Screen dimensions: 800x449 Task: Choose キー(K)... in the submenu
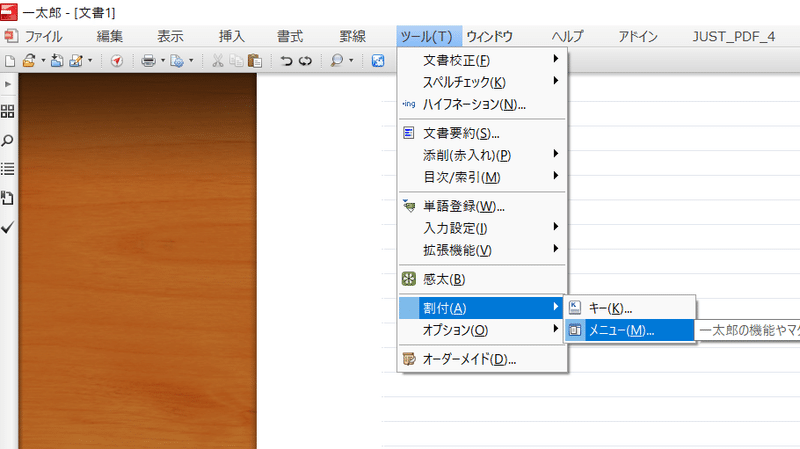[630, 308]
